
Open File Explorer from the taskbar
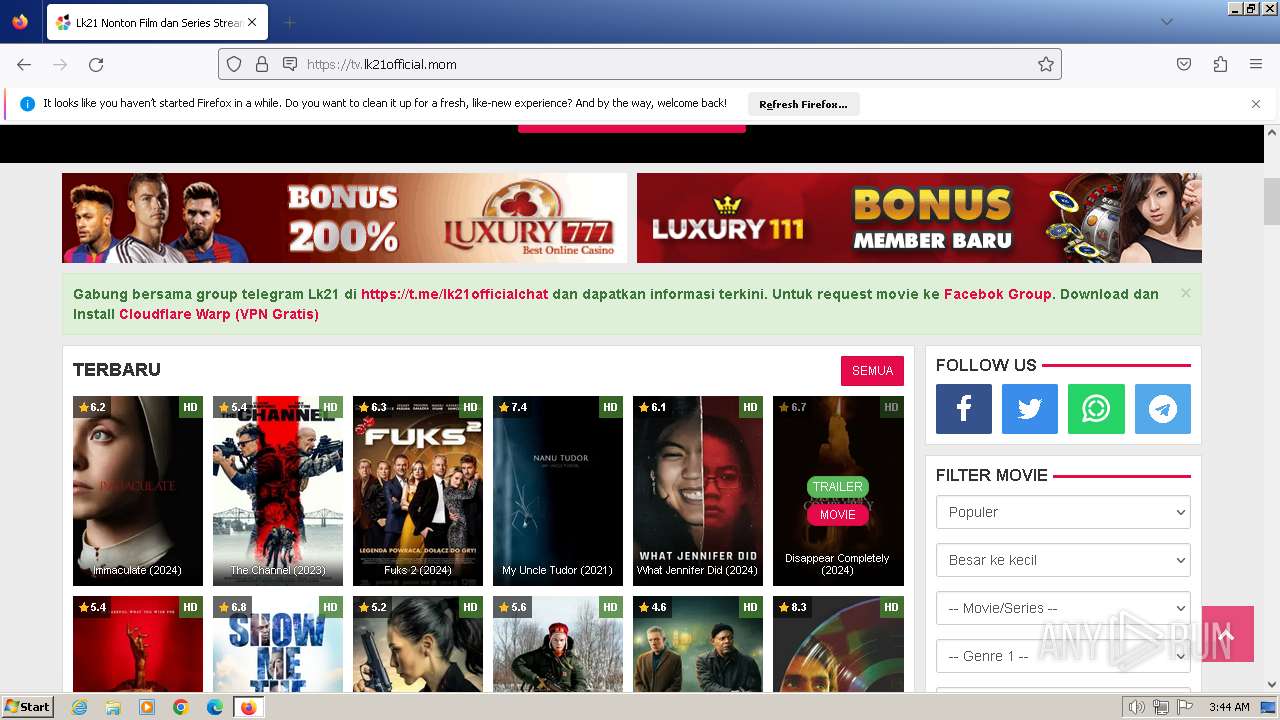[x=113, y=707]
